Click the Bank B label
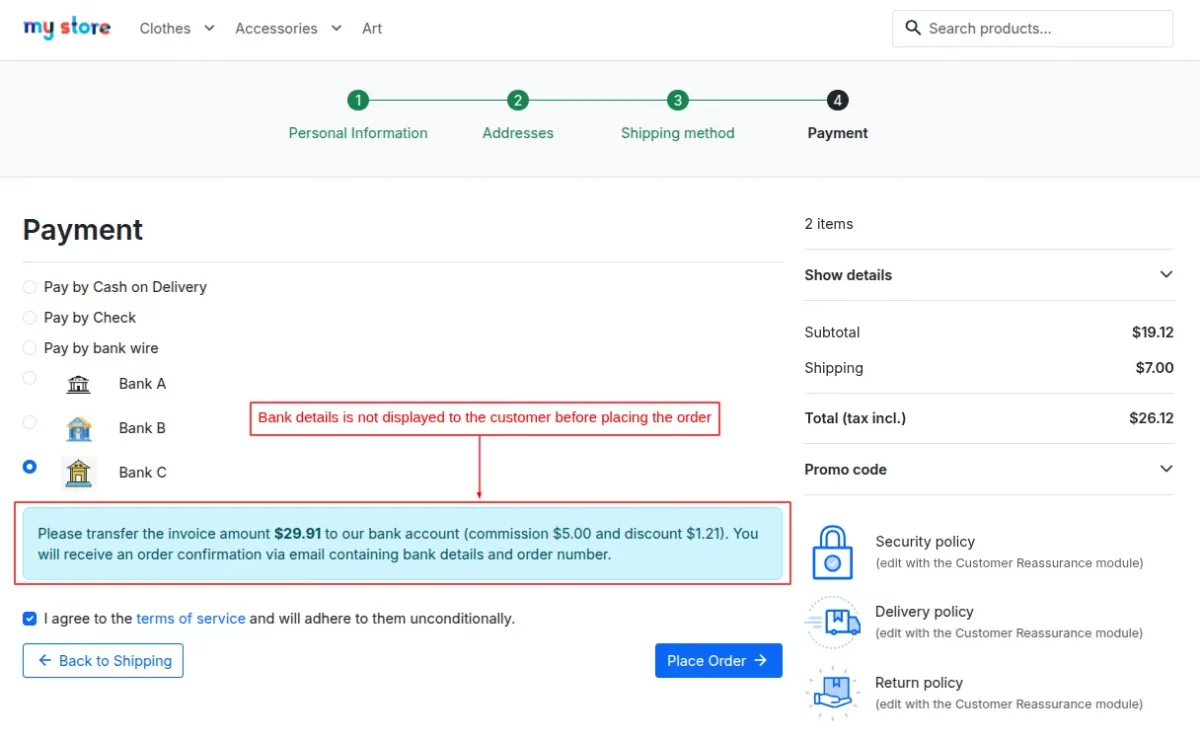1200x738 pixels. coord(142,428)
